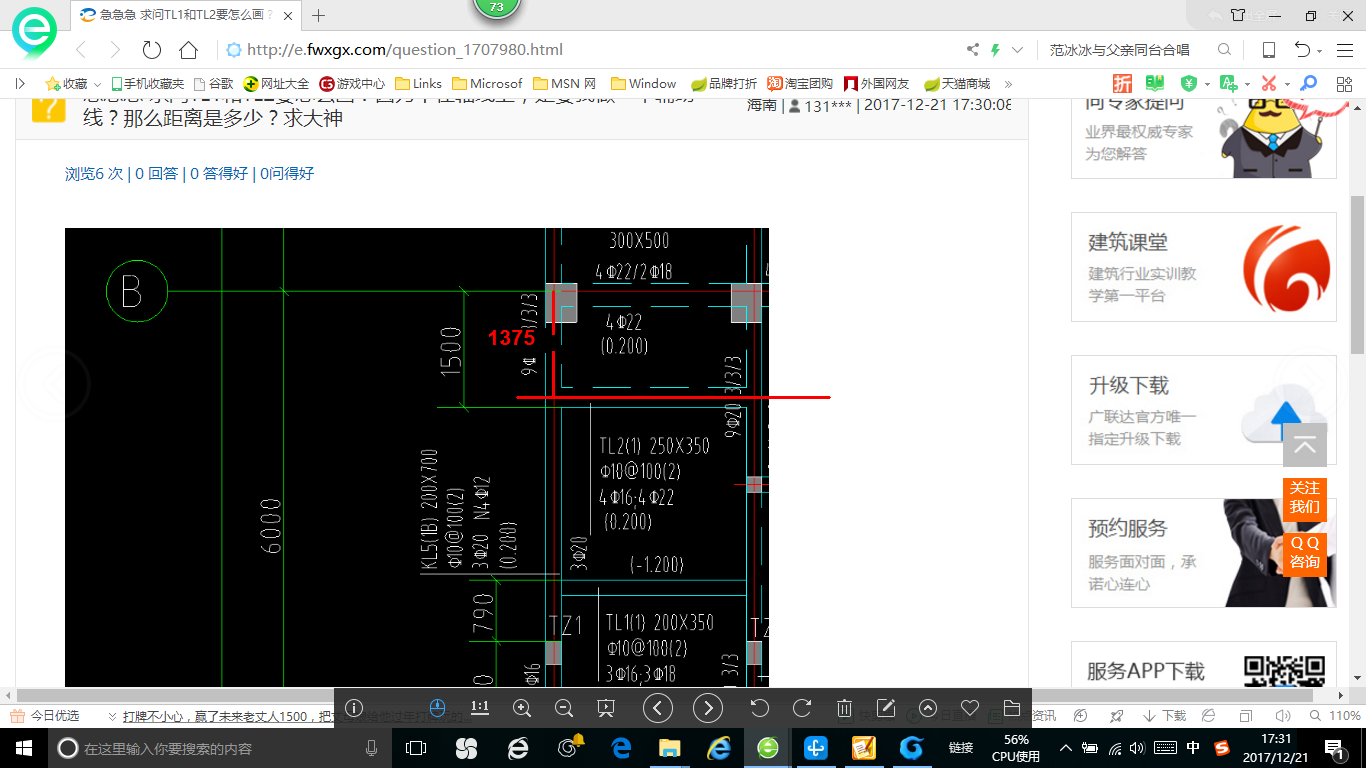Toggle mouse-wheel zoom mode in viewer toolbar
Viewport: 1366px width, 768px height.
tap(437, 708)
